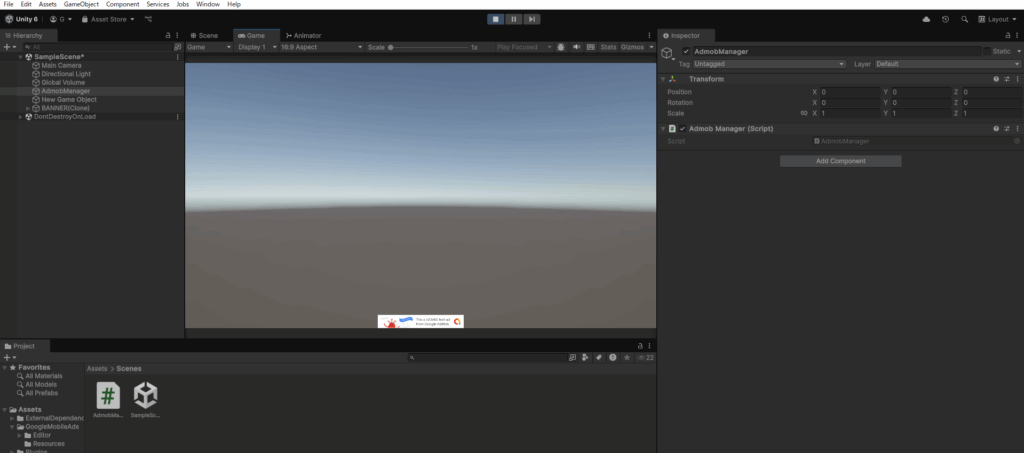Click the Step frame button

click(x=532, y=19)
